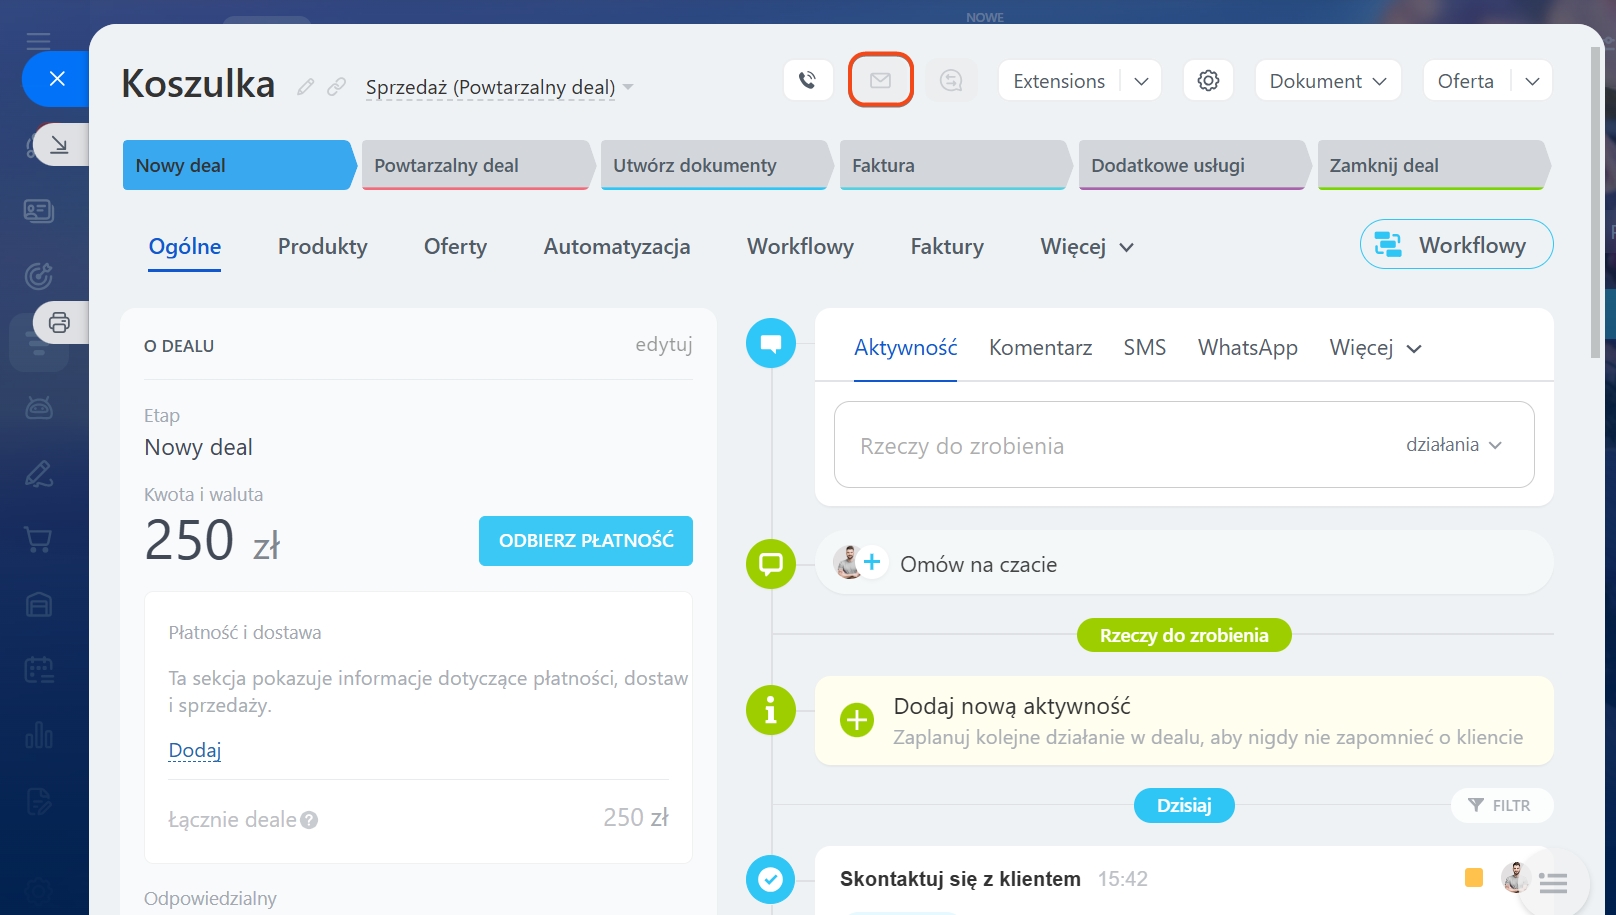Click the green plus icon for new activity
The width and height of the screenshot is (1616, 915).
pos(857,719)
